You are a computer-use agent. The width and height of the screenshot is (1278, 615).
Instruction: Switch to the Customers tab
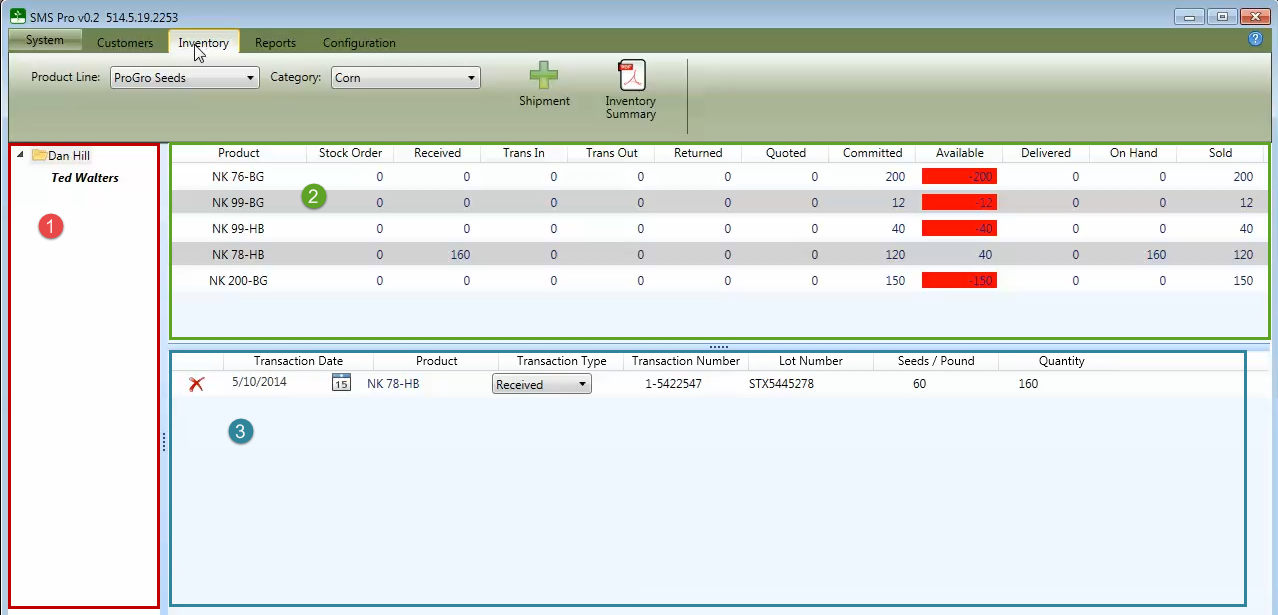125,43
